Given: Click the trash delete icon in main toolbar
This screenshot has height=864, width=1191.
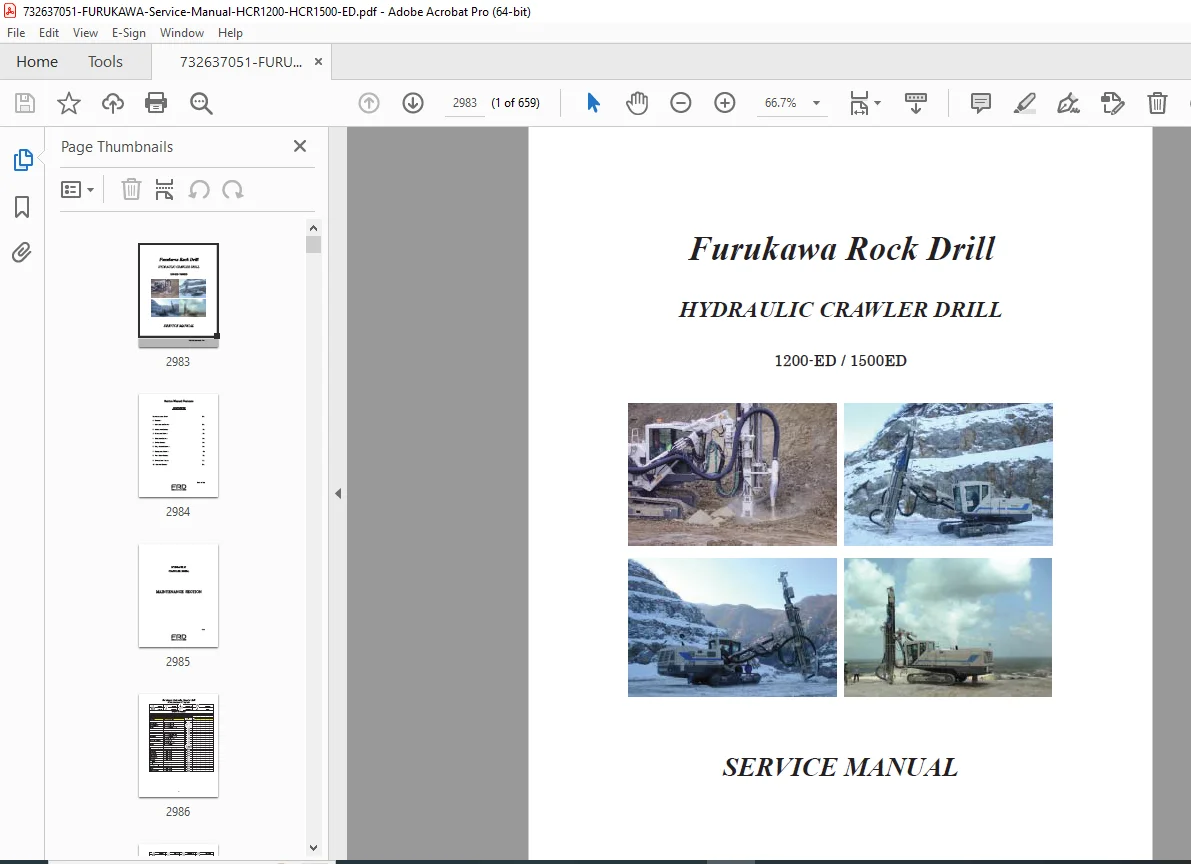Looking at the screenshot, I should 1157,103.
